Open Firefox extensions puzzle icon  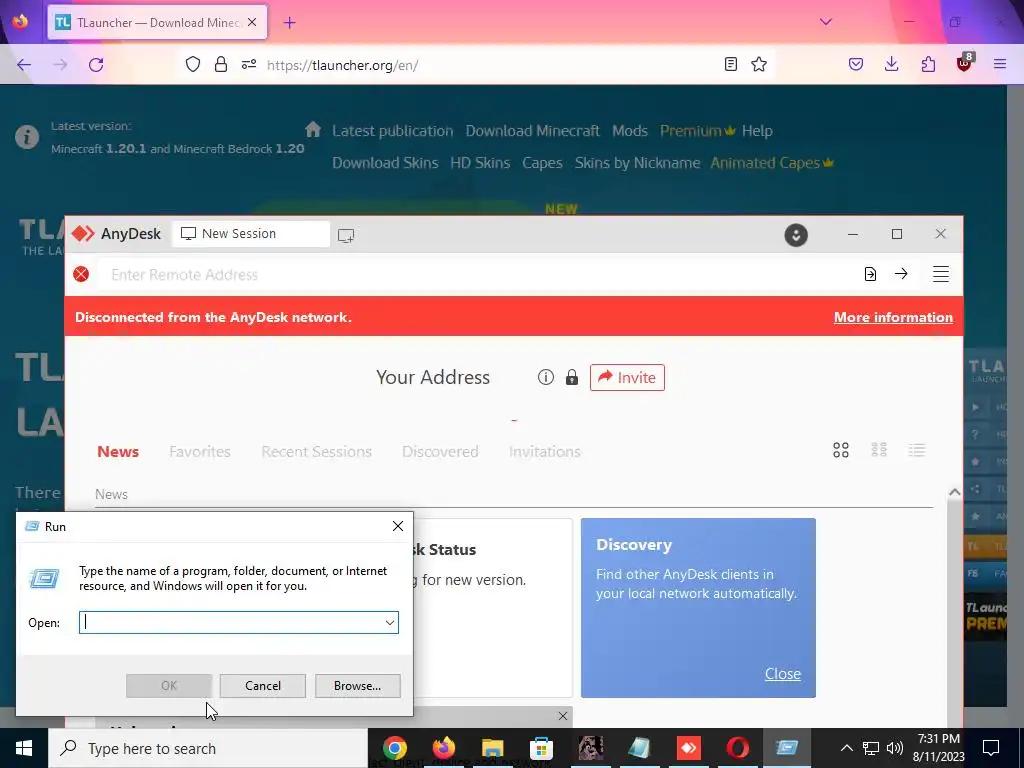coord(928,64)
